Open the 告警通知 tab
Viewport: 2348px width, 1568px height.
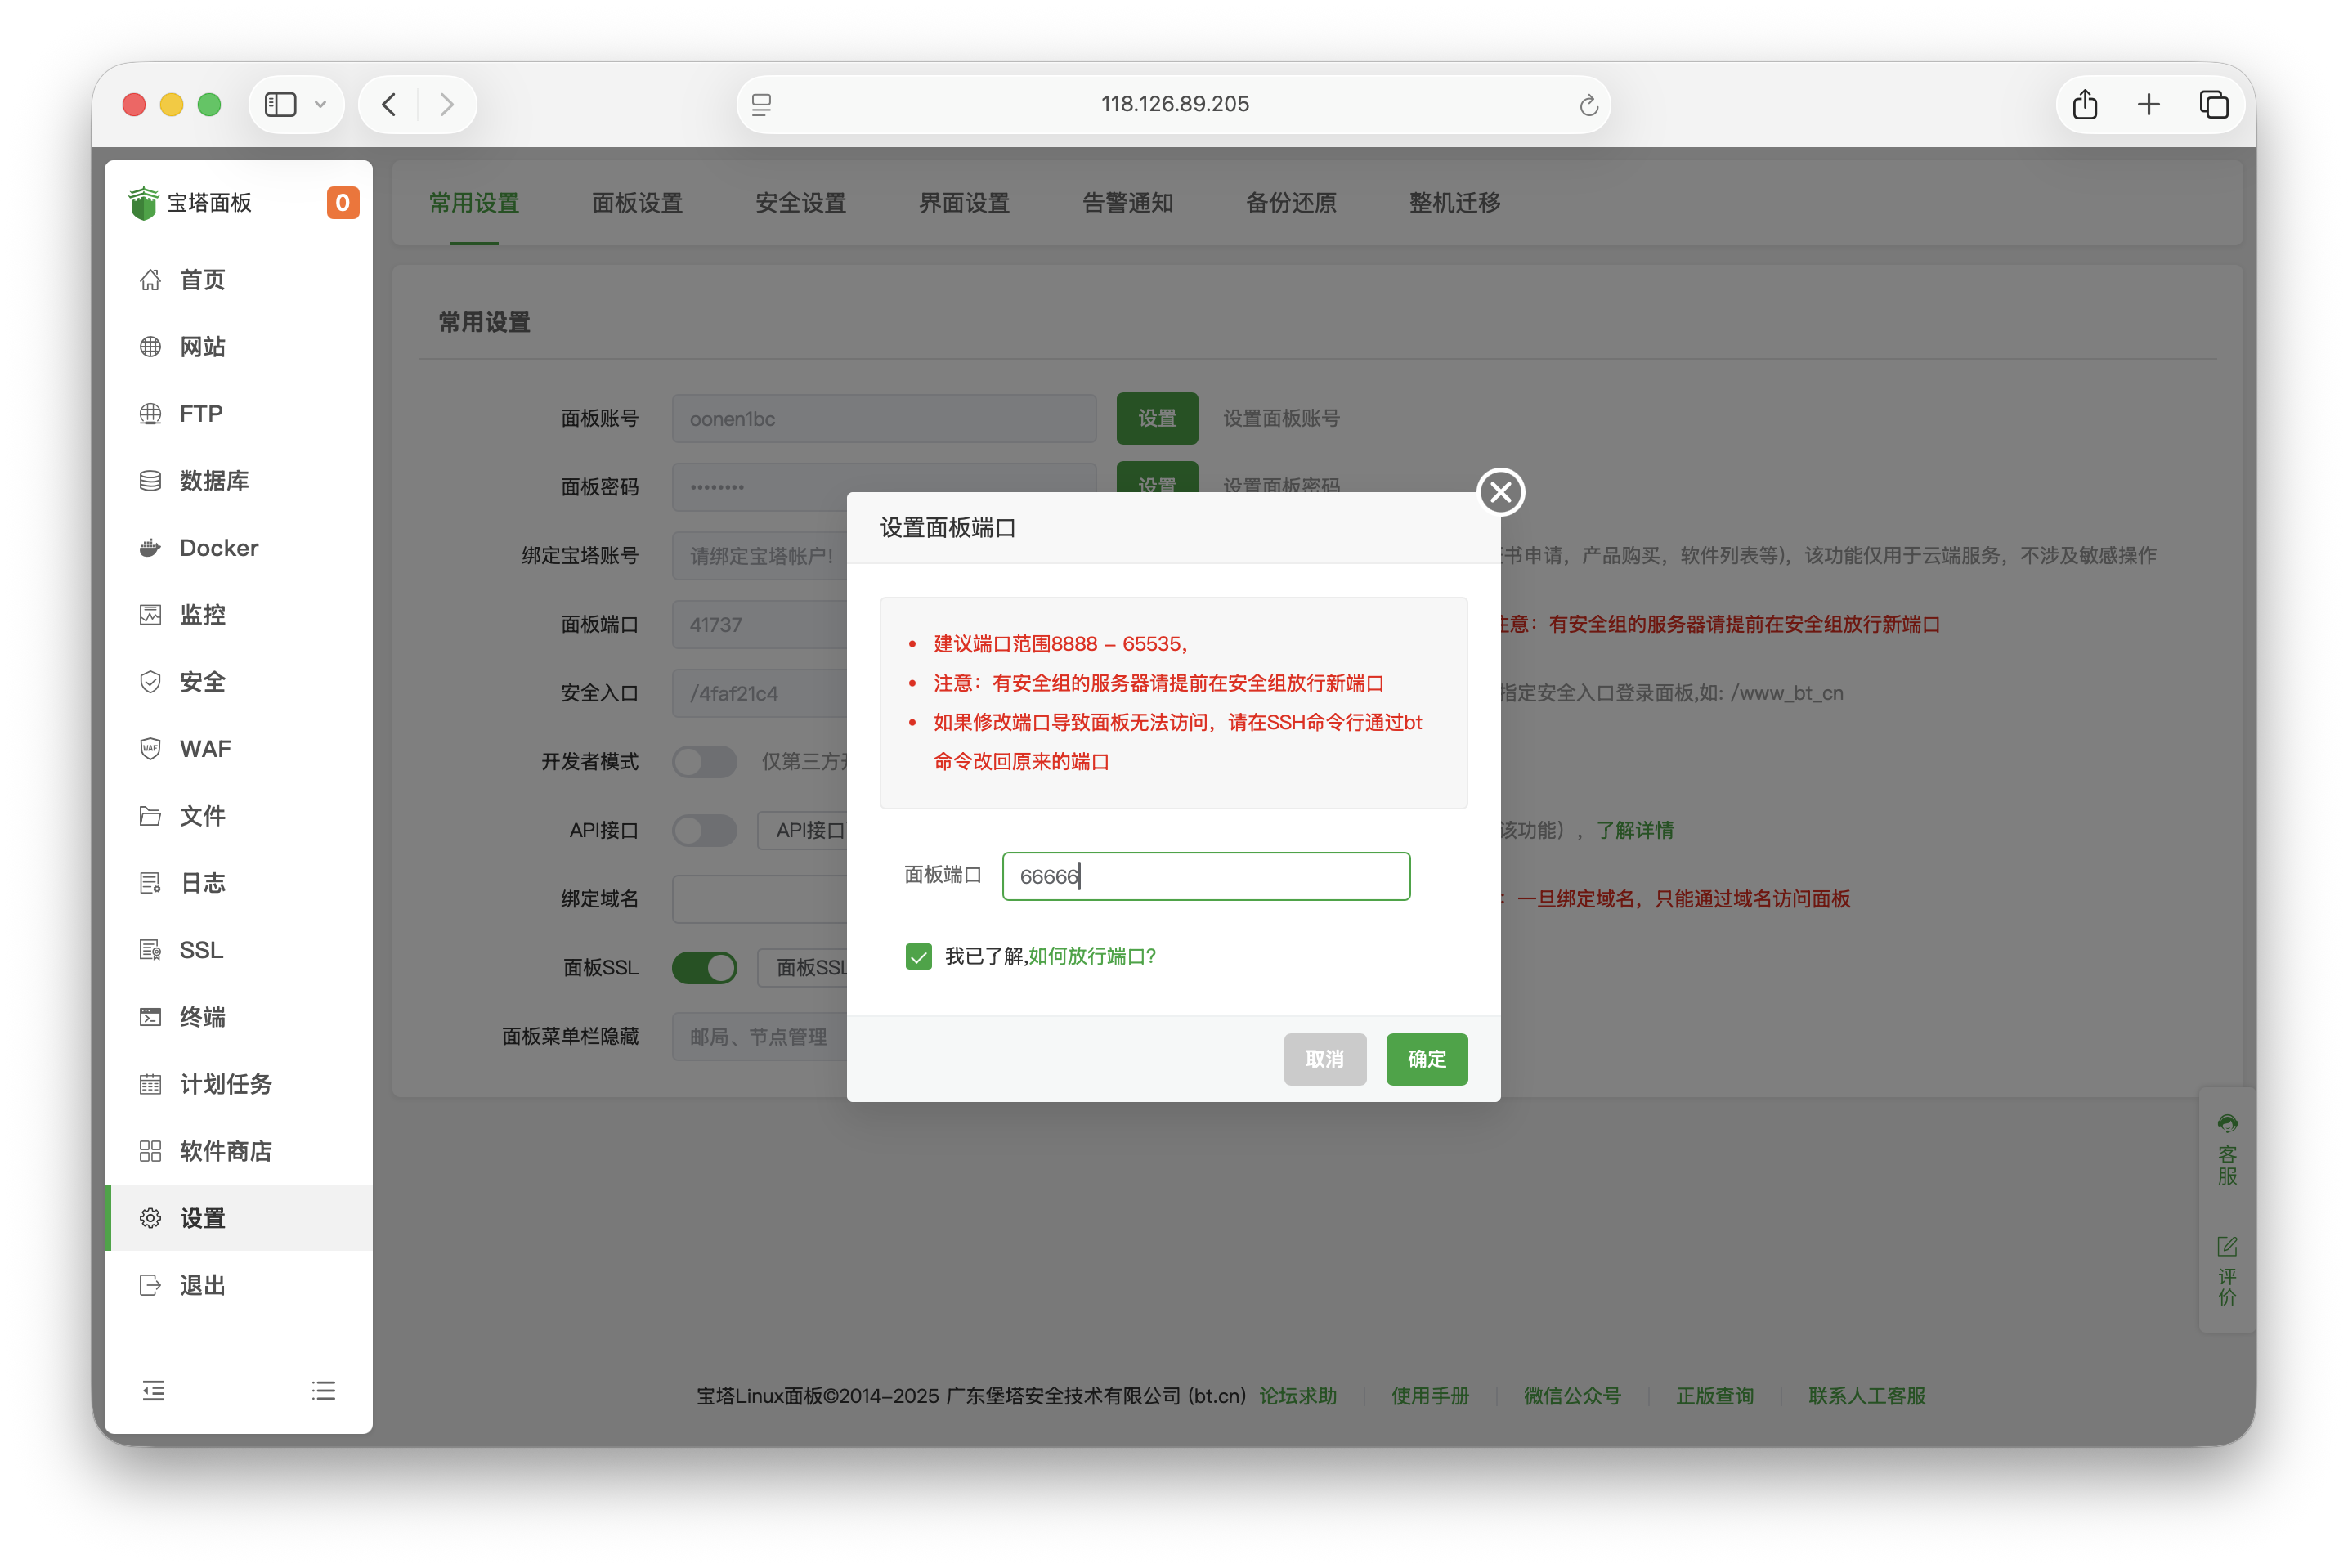coord(1127,203)
